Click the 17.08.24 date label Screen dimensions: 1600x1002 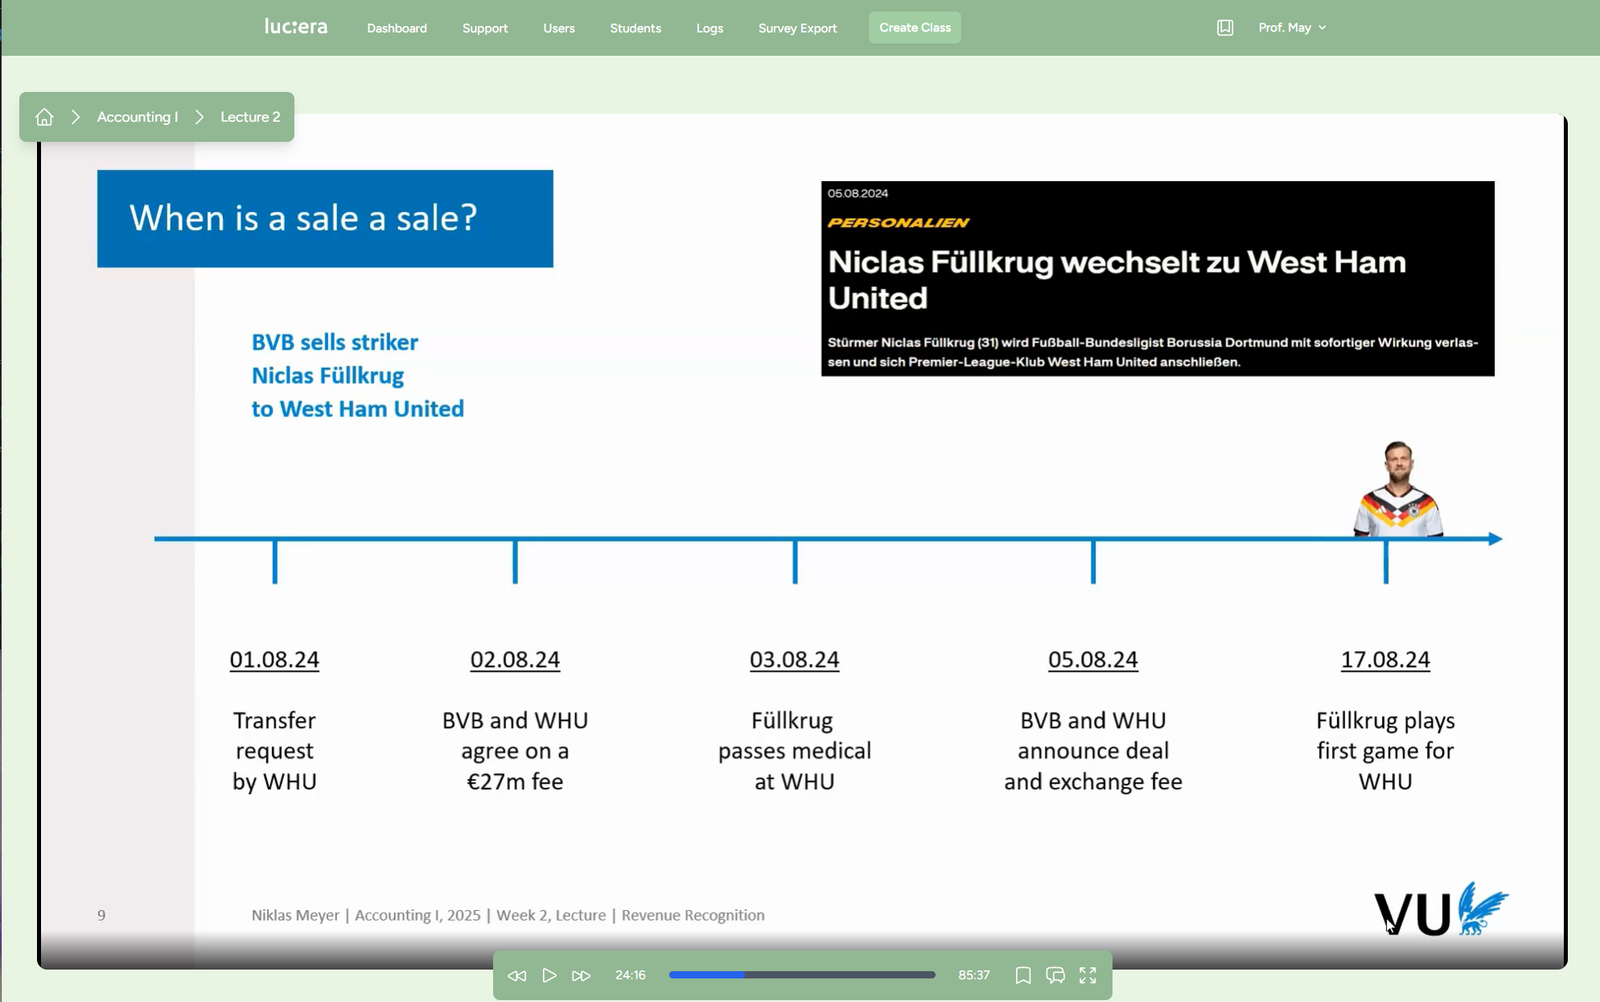1385,660
